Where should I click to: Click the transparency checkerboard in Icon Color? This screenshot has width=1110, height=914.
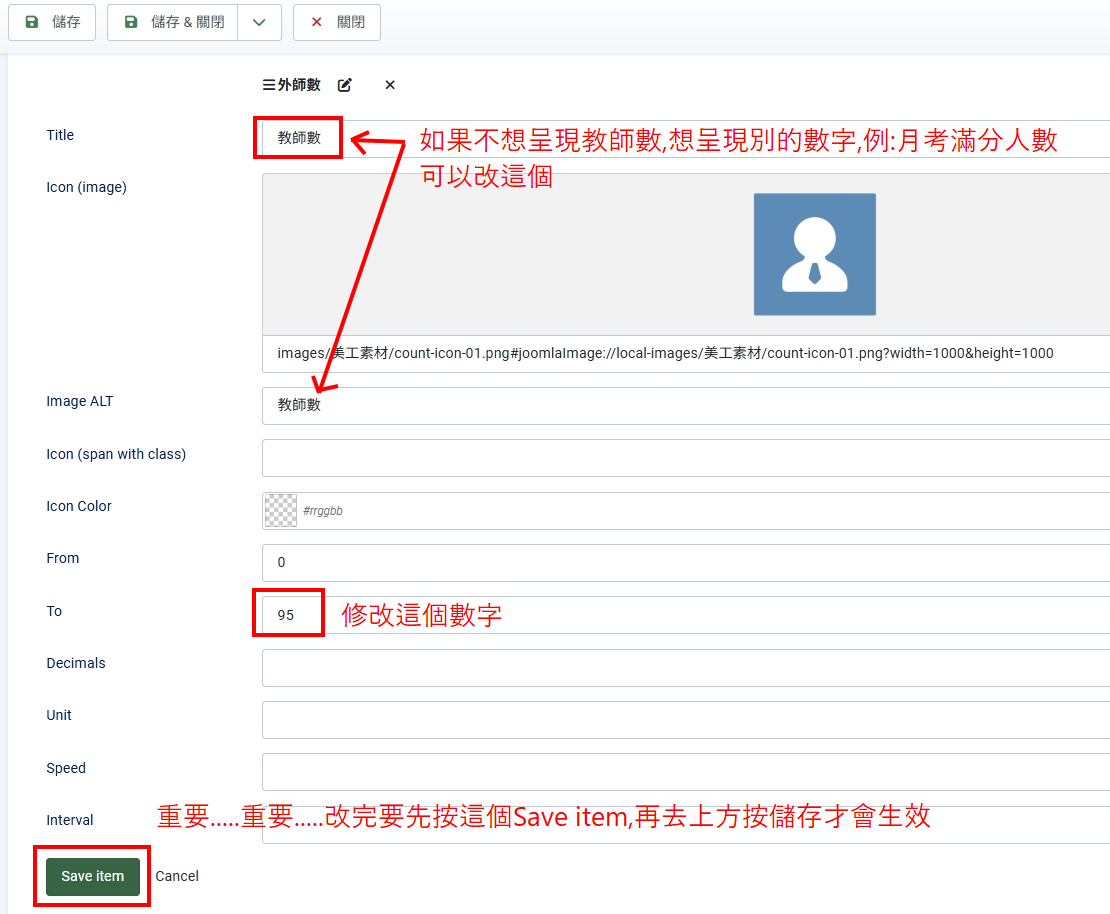pyautogui.click(x=279, y=510)
